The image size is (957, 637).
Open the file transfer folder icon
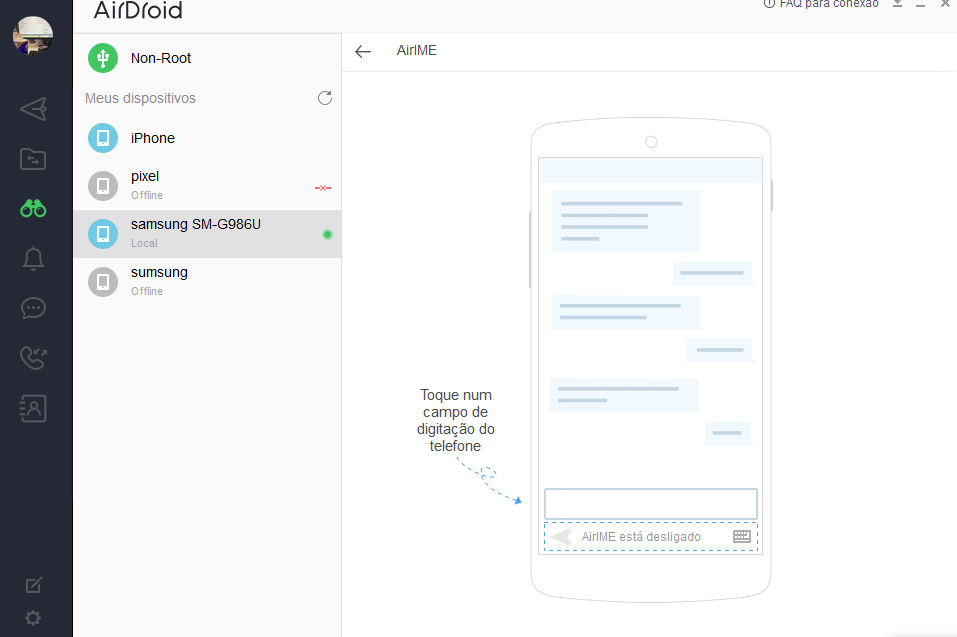point(33,158)
